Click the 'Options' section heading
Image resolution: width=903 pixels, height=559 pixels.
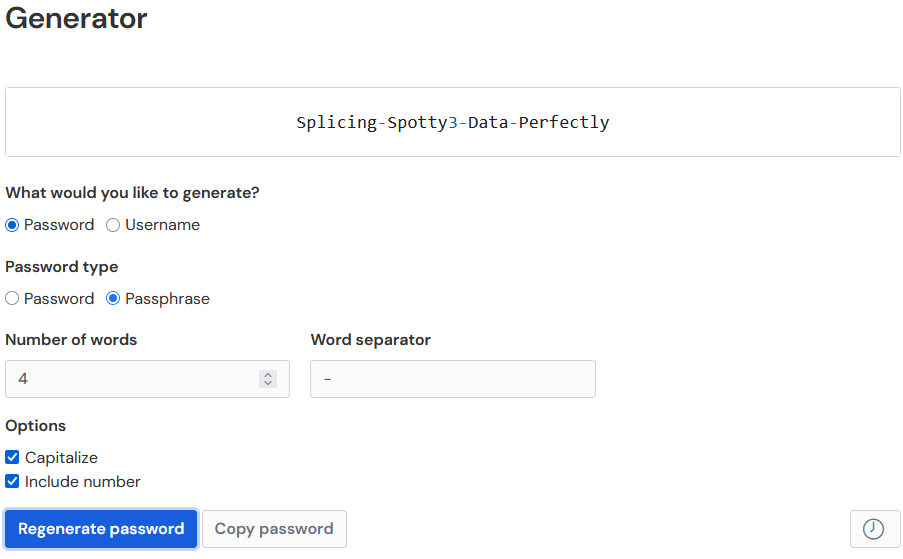coord(35,426)
